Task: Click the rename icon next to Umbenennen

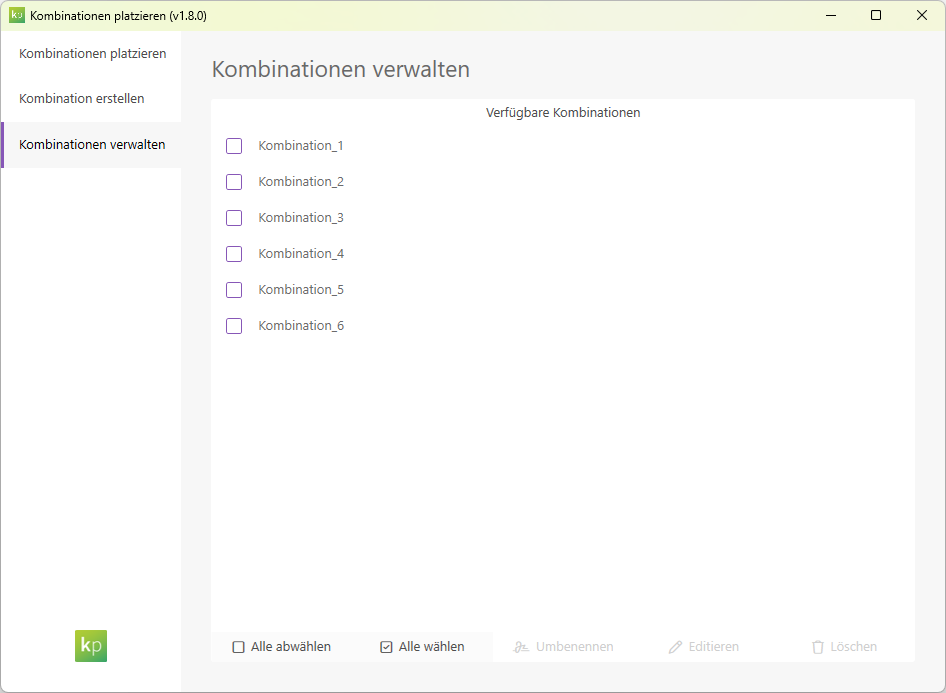Action: [520, 646]
